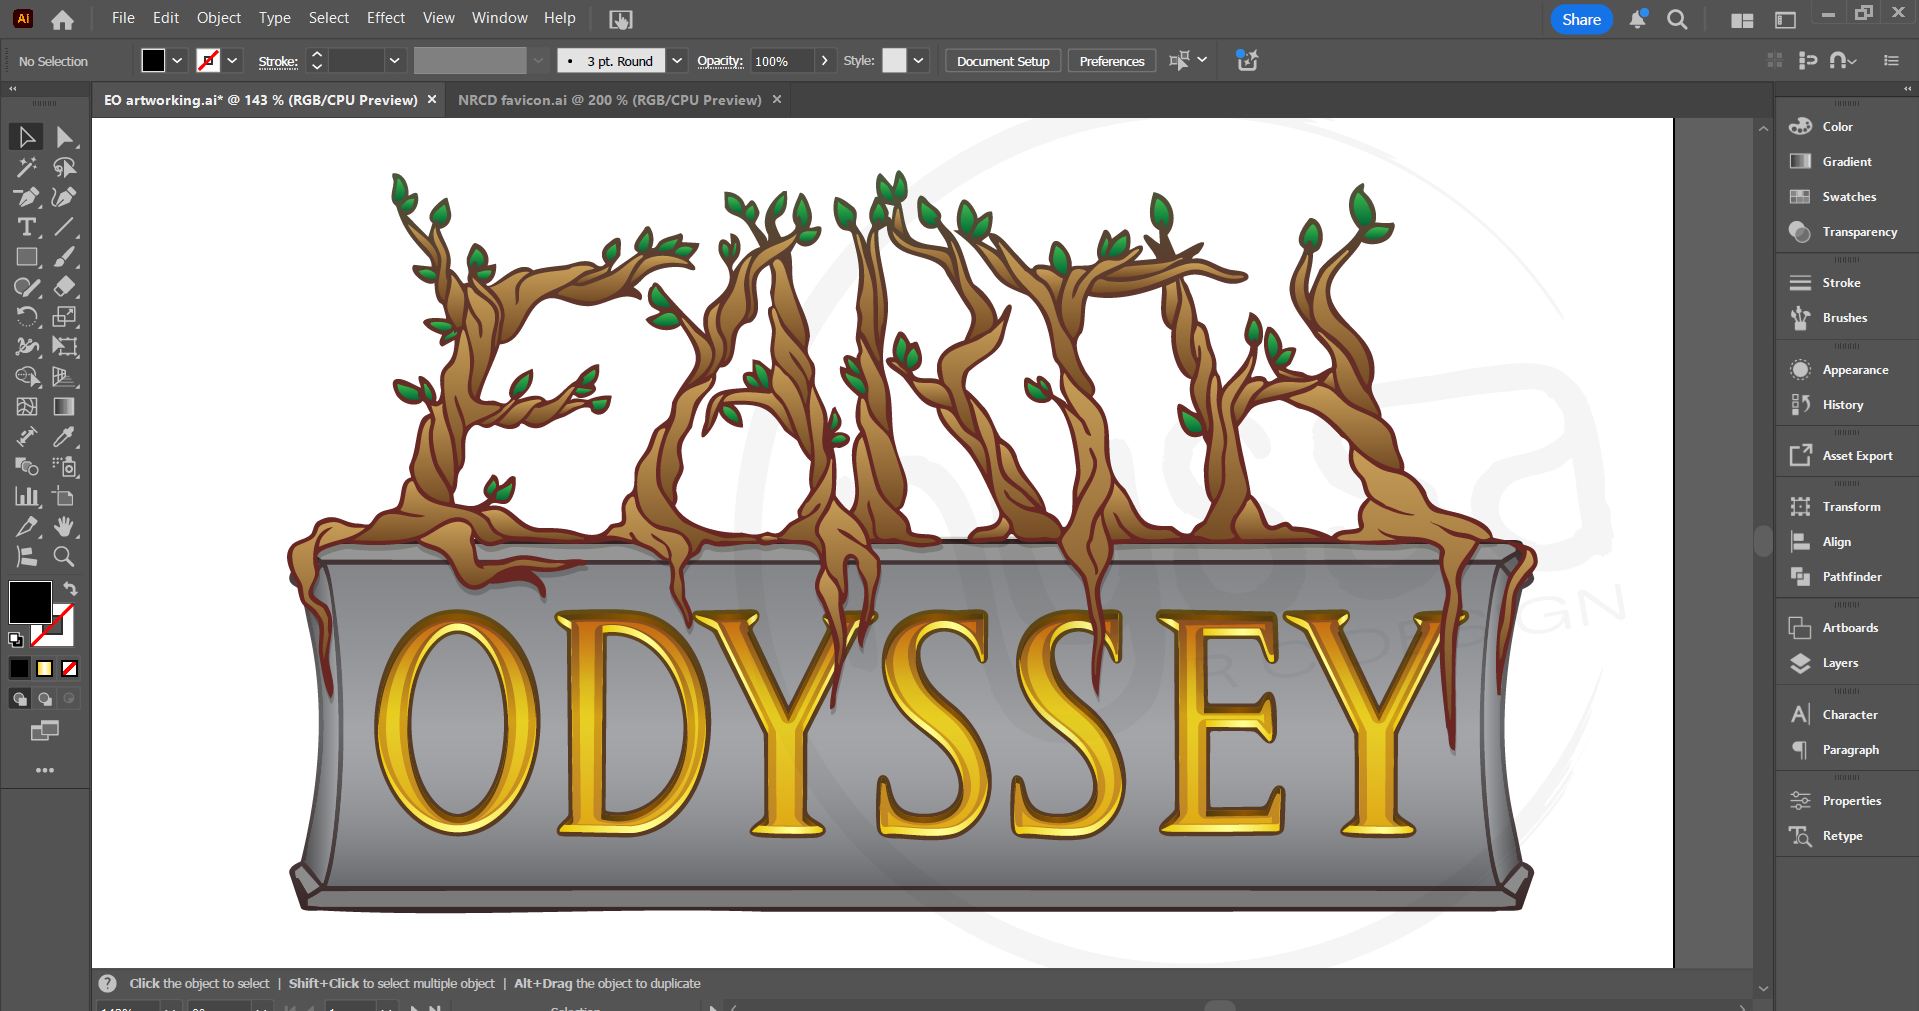1919x1011 pixels.
Task: Switch to the NRCD favicon.ai tab
Action: coord(608,99)
